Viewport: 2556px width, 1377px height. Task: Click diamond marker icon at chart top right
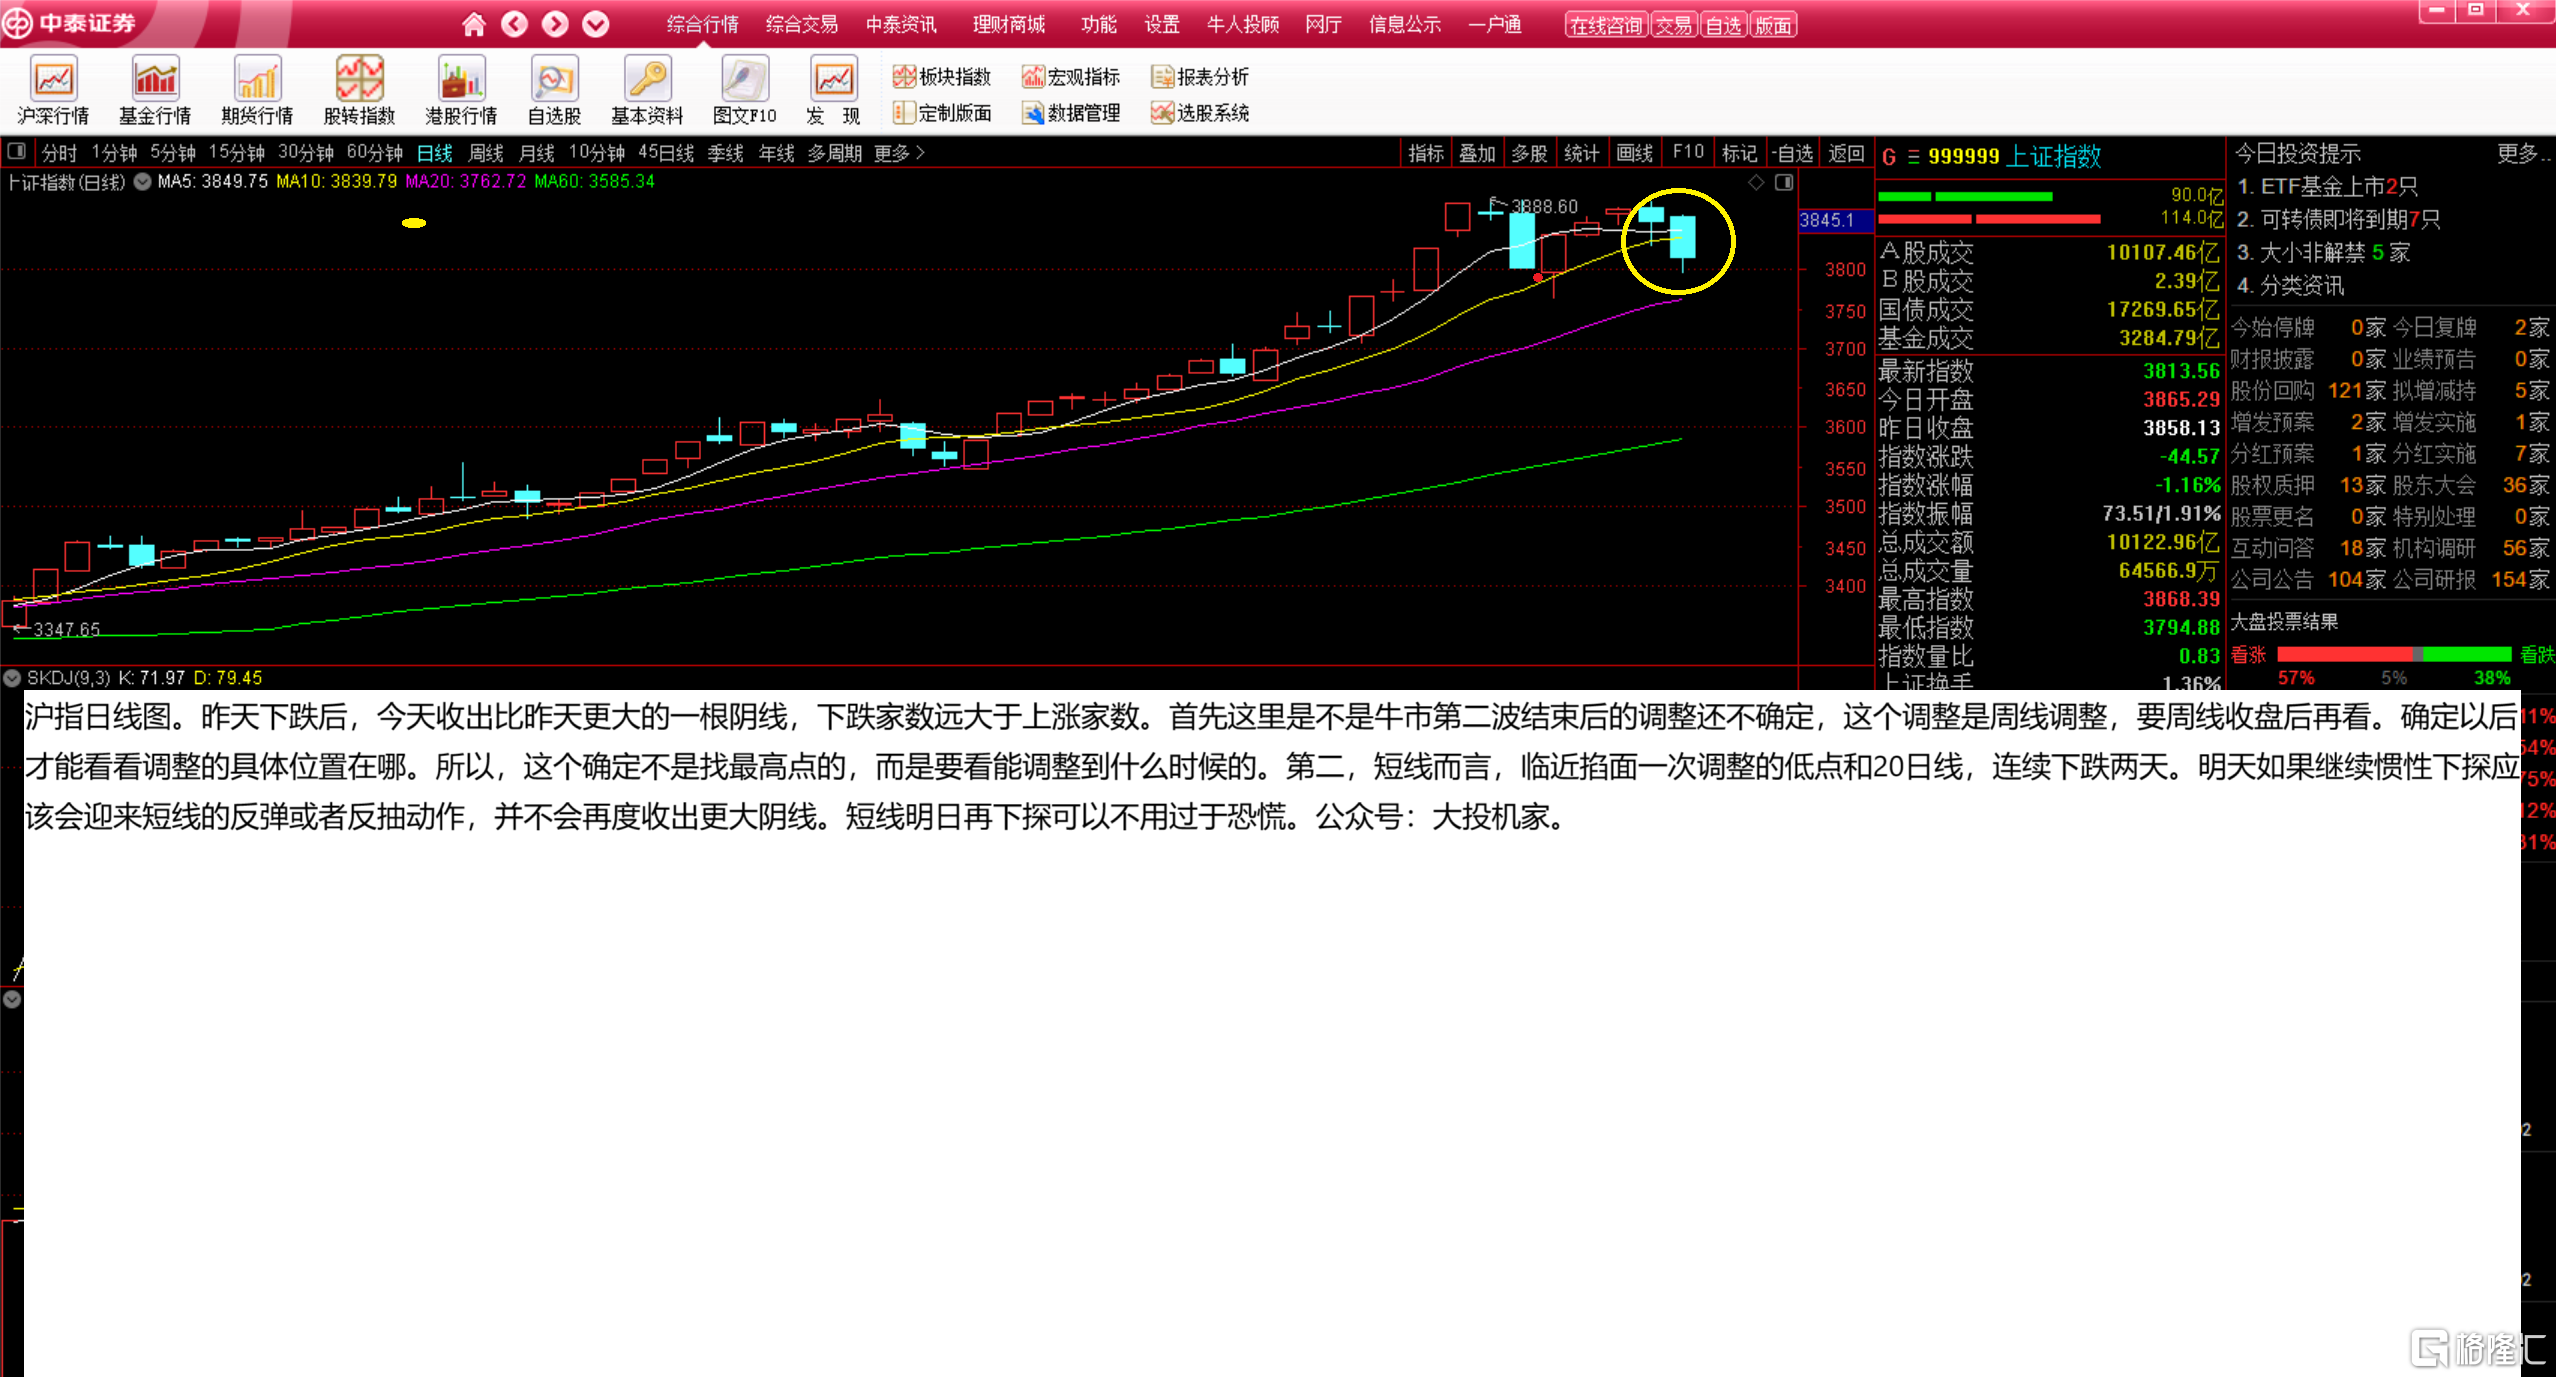pyautogui.click(x=1756, y=182)
